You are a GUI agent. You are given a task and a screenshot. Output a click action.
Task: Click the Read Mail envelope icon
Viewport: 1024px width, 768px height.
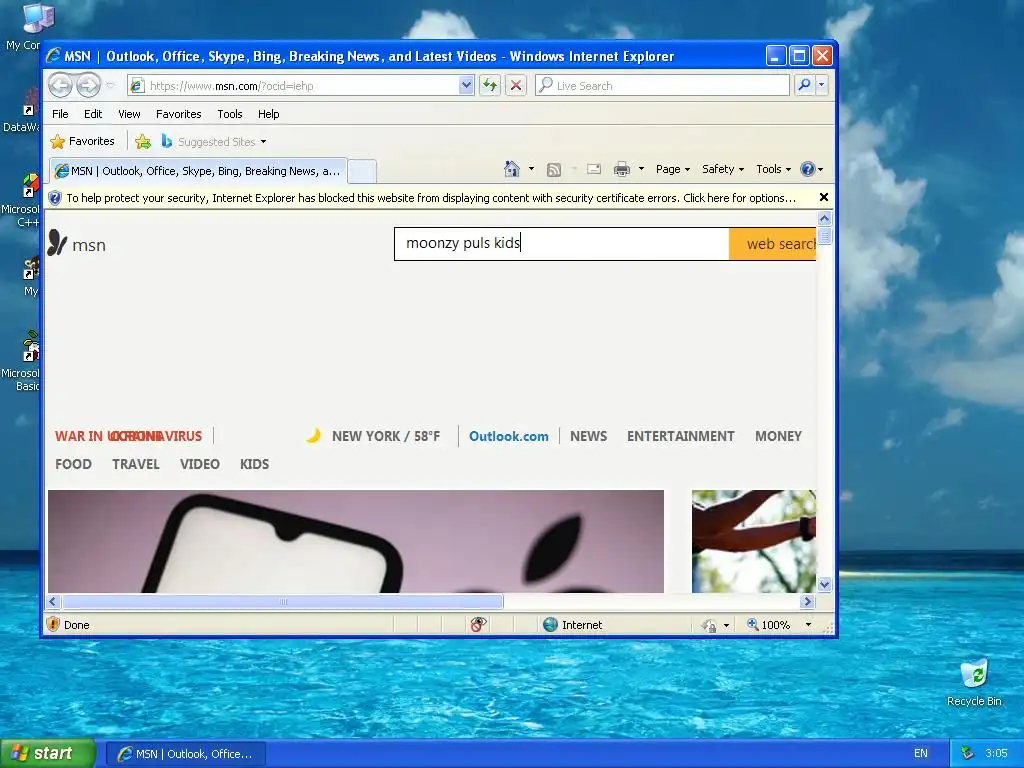point(594,169)
